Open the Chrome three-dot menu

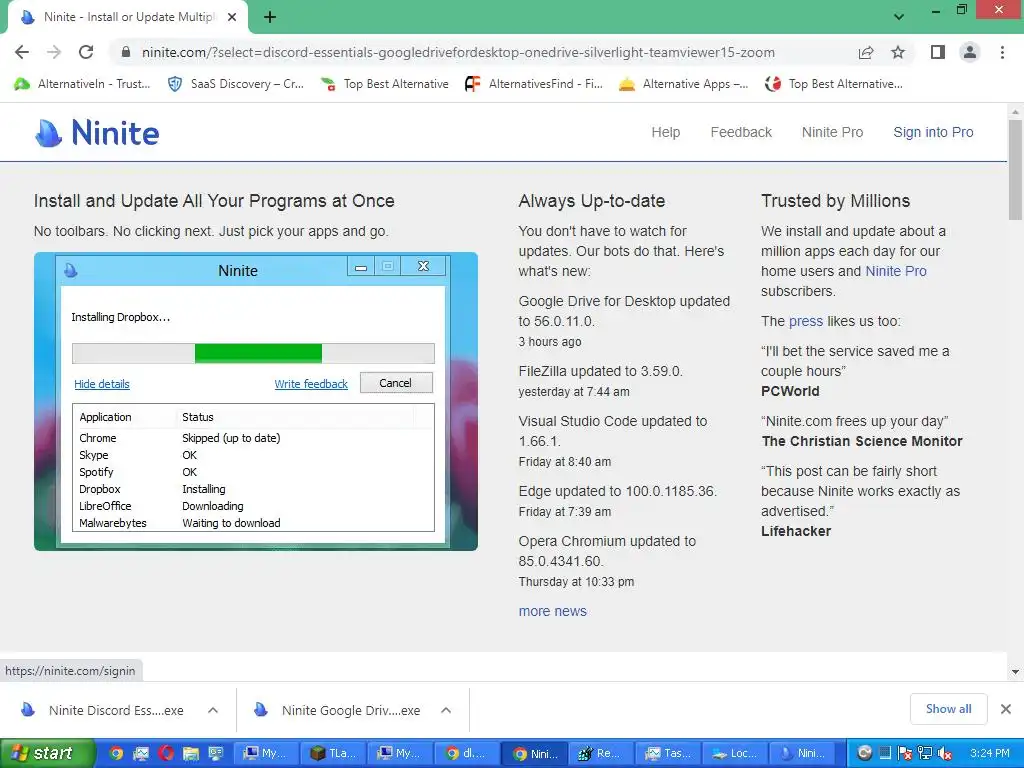[x=1002, y=52]
